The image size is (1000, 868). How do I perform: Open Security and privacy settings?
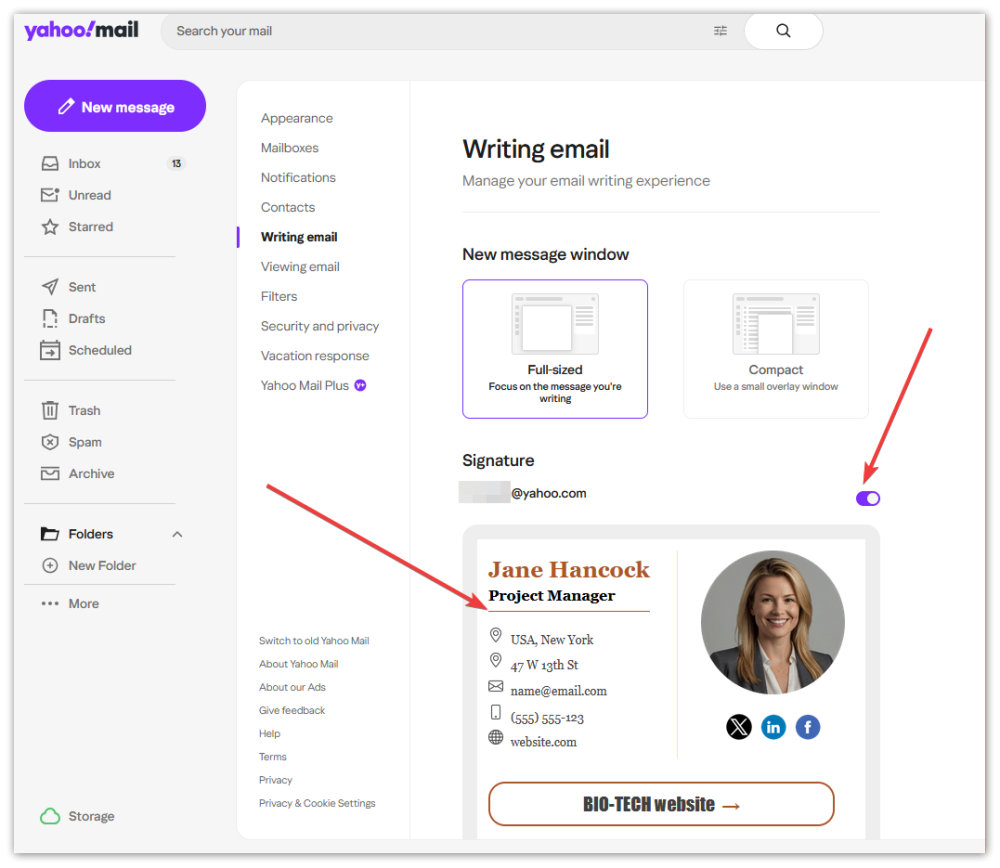pyautogui.click(x=320, y=326)
